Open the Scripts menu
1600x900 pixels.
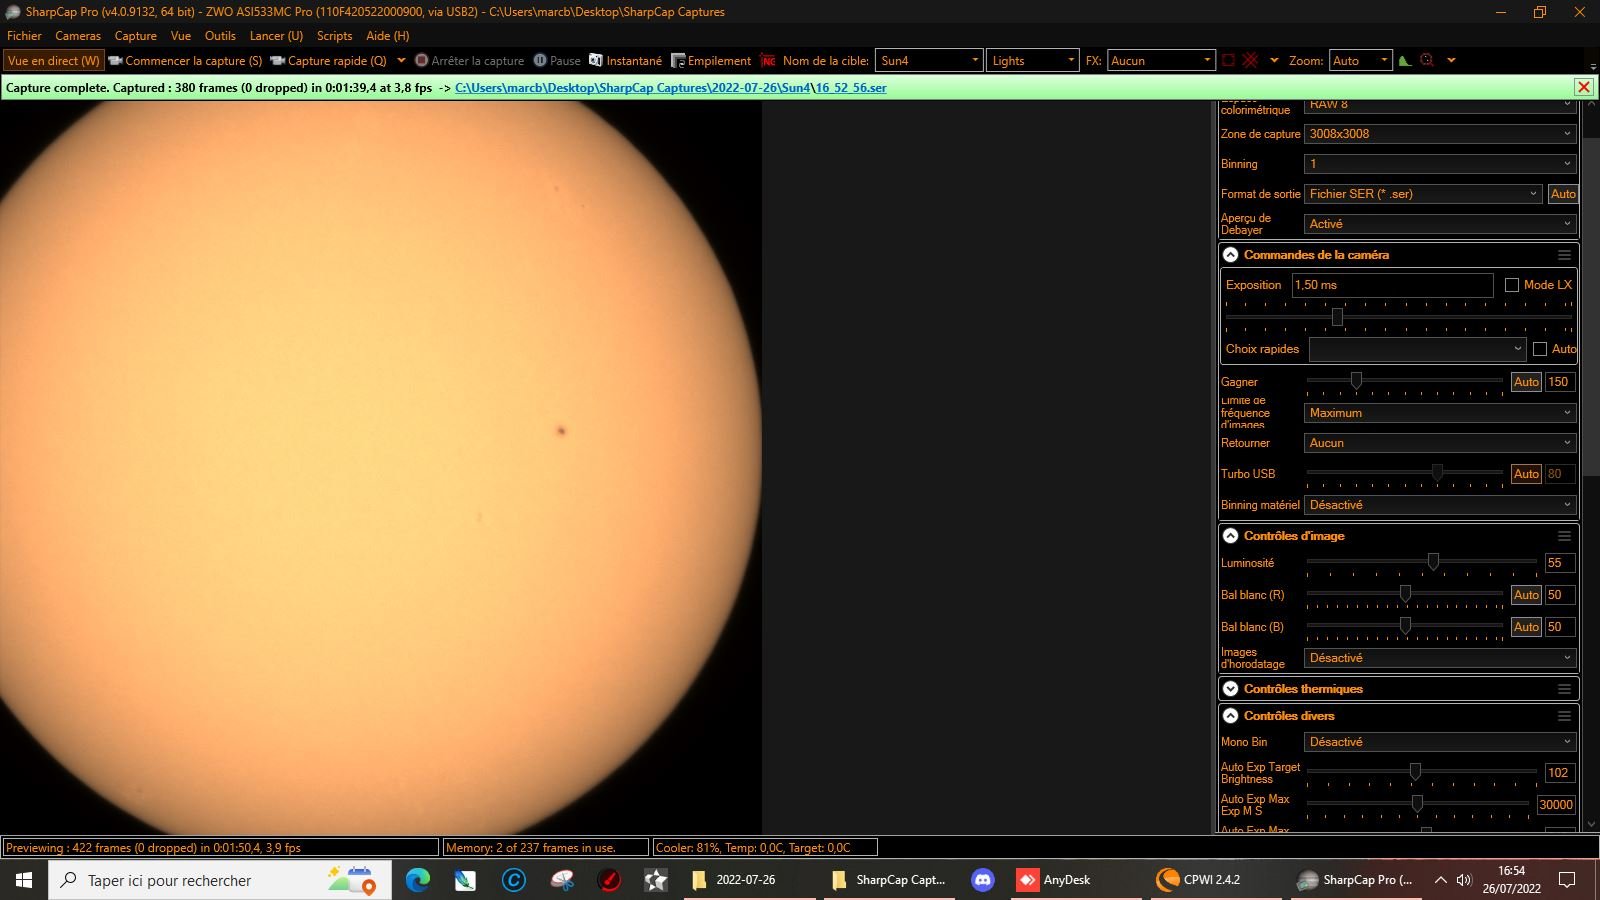point(334,36)
